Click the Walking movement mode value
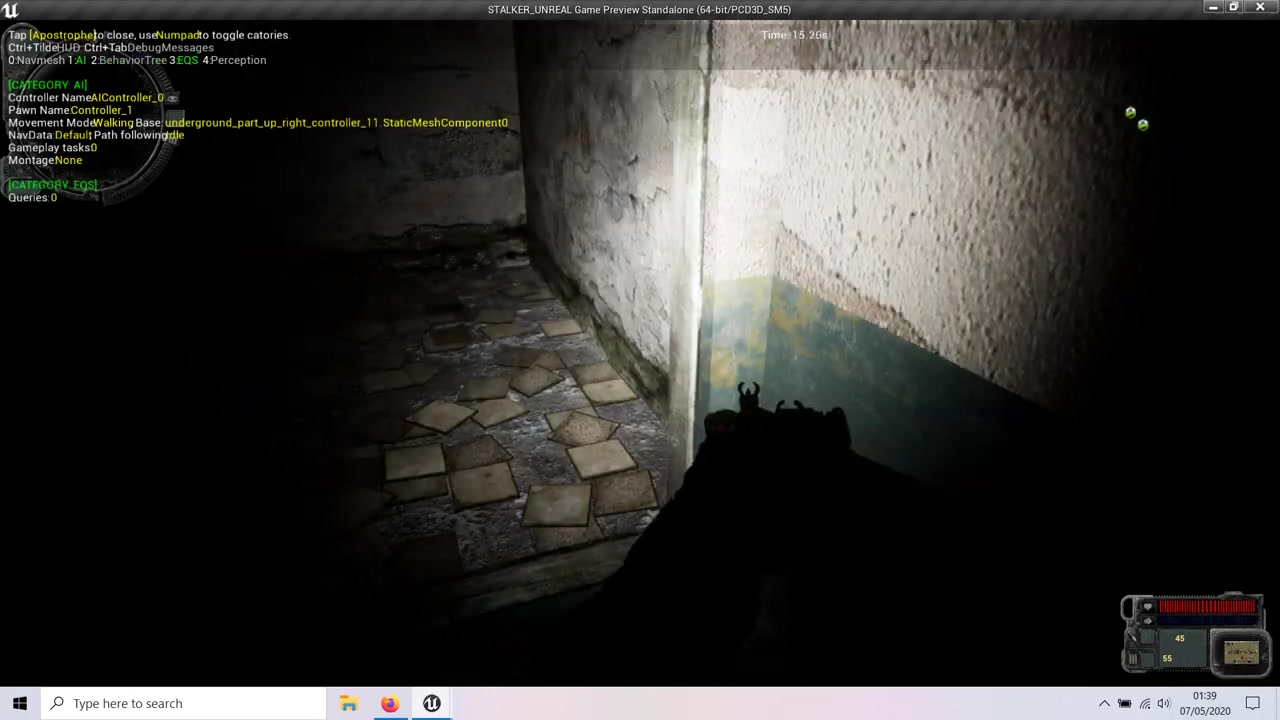This screenshot has width=1280, height=720. click(113, 123)
